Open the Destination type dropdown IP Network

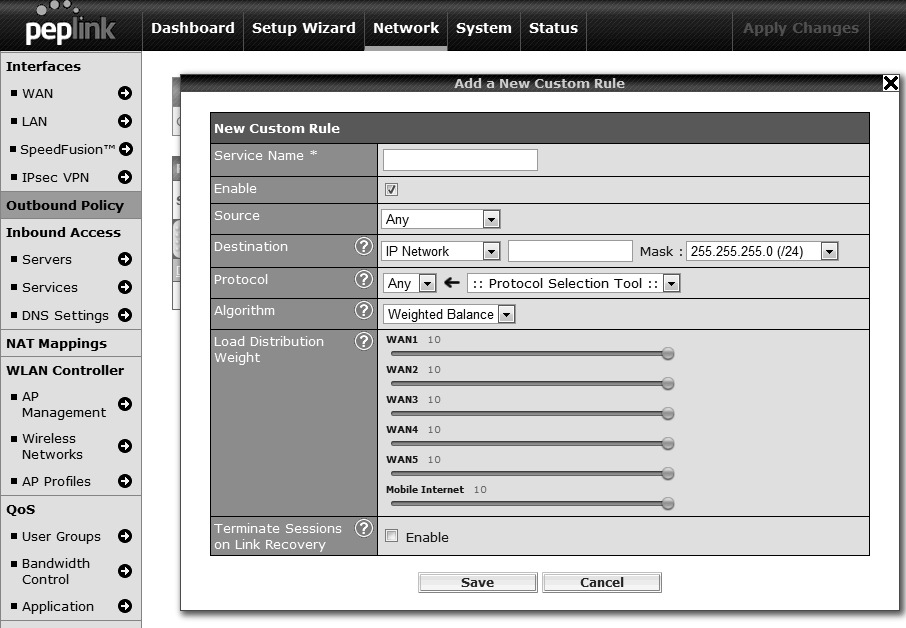pyautogui.click(x=440, y=251)
